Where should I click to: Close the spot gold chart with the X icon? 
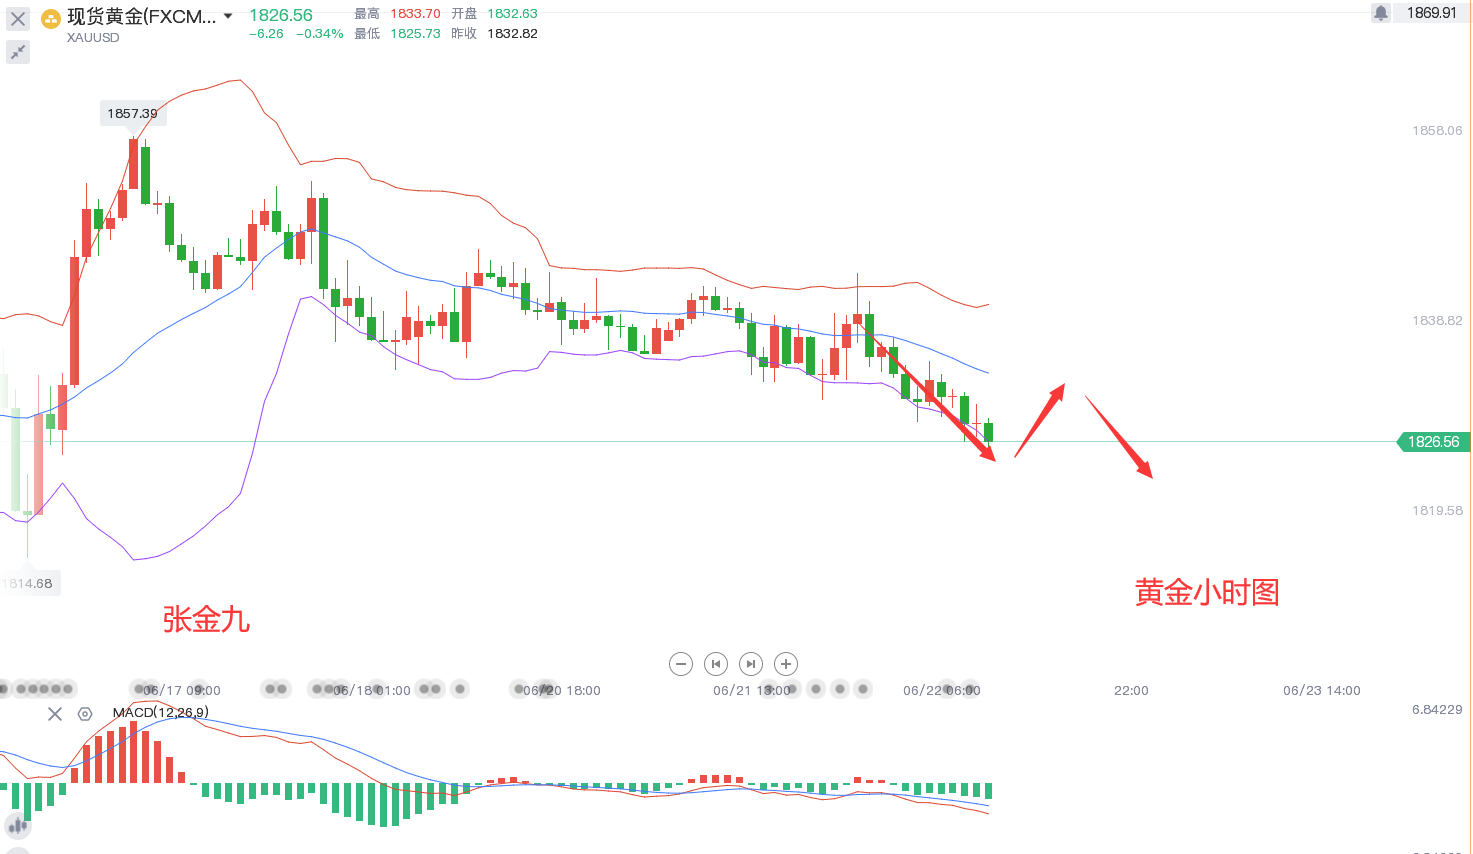tap(18, 19)
